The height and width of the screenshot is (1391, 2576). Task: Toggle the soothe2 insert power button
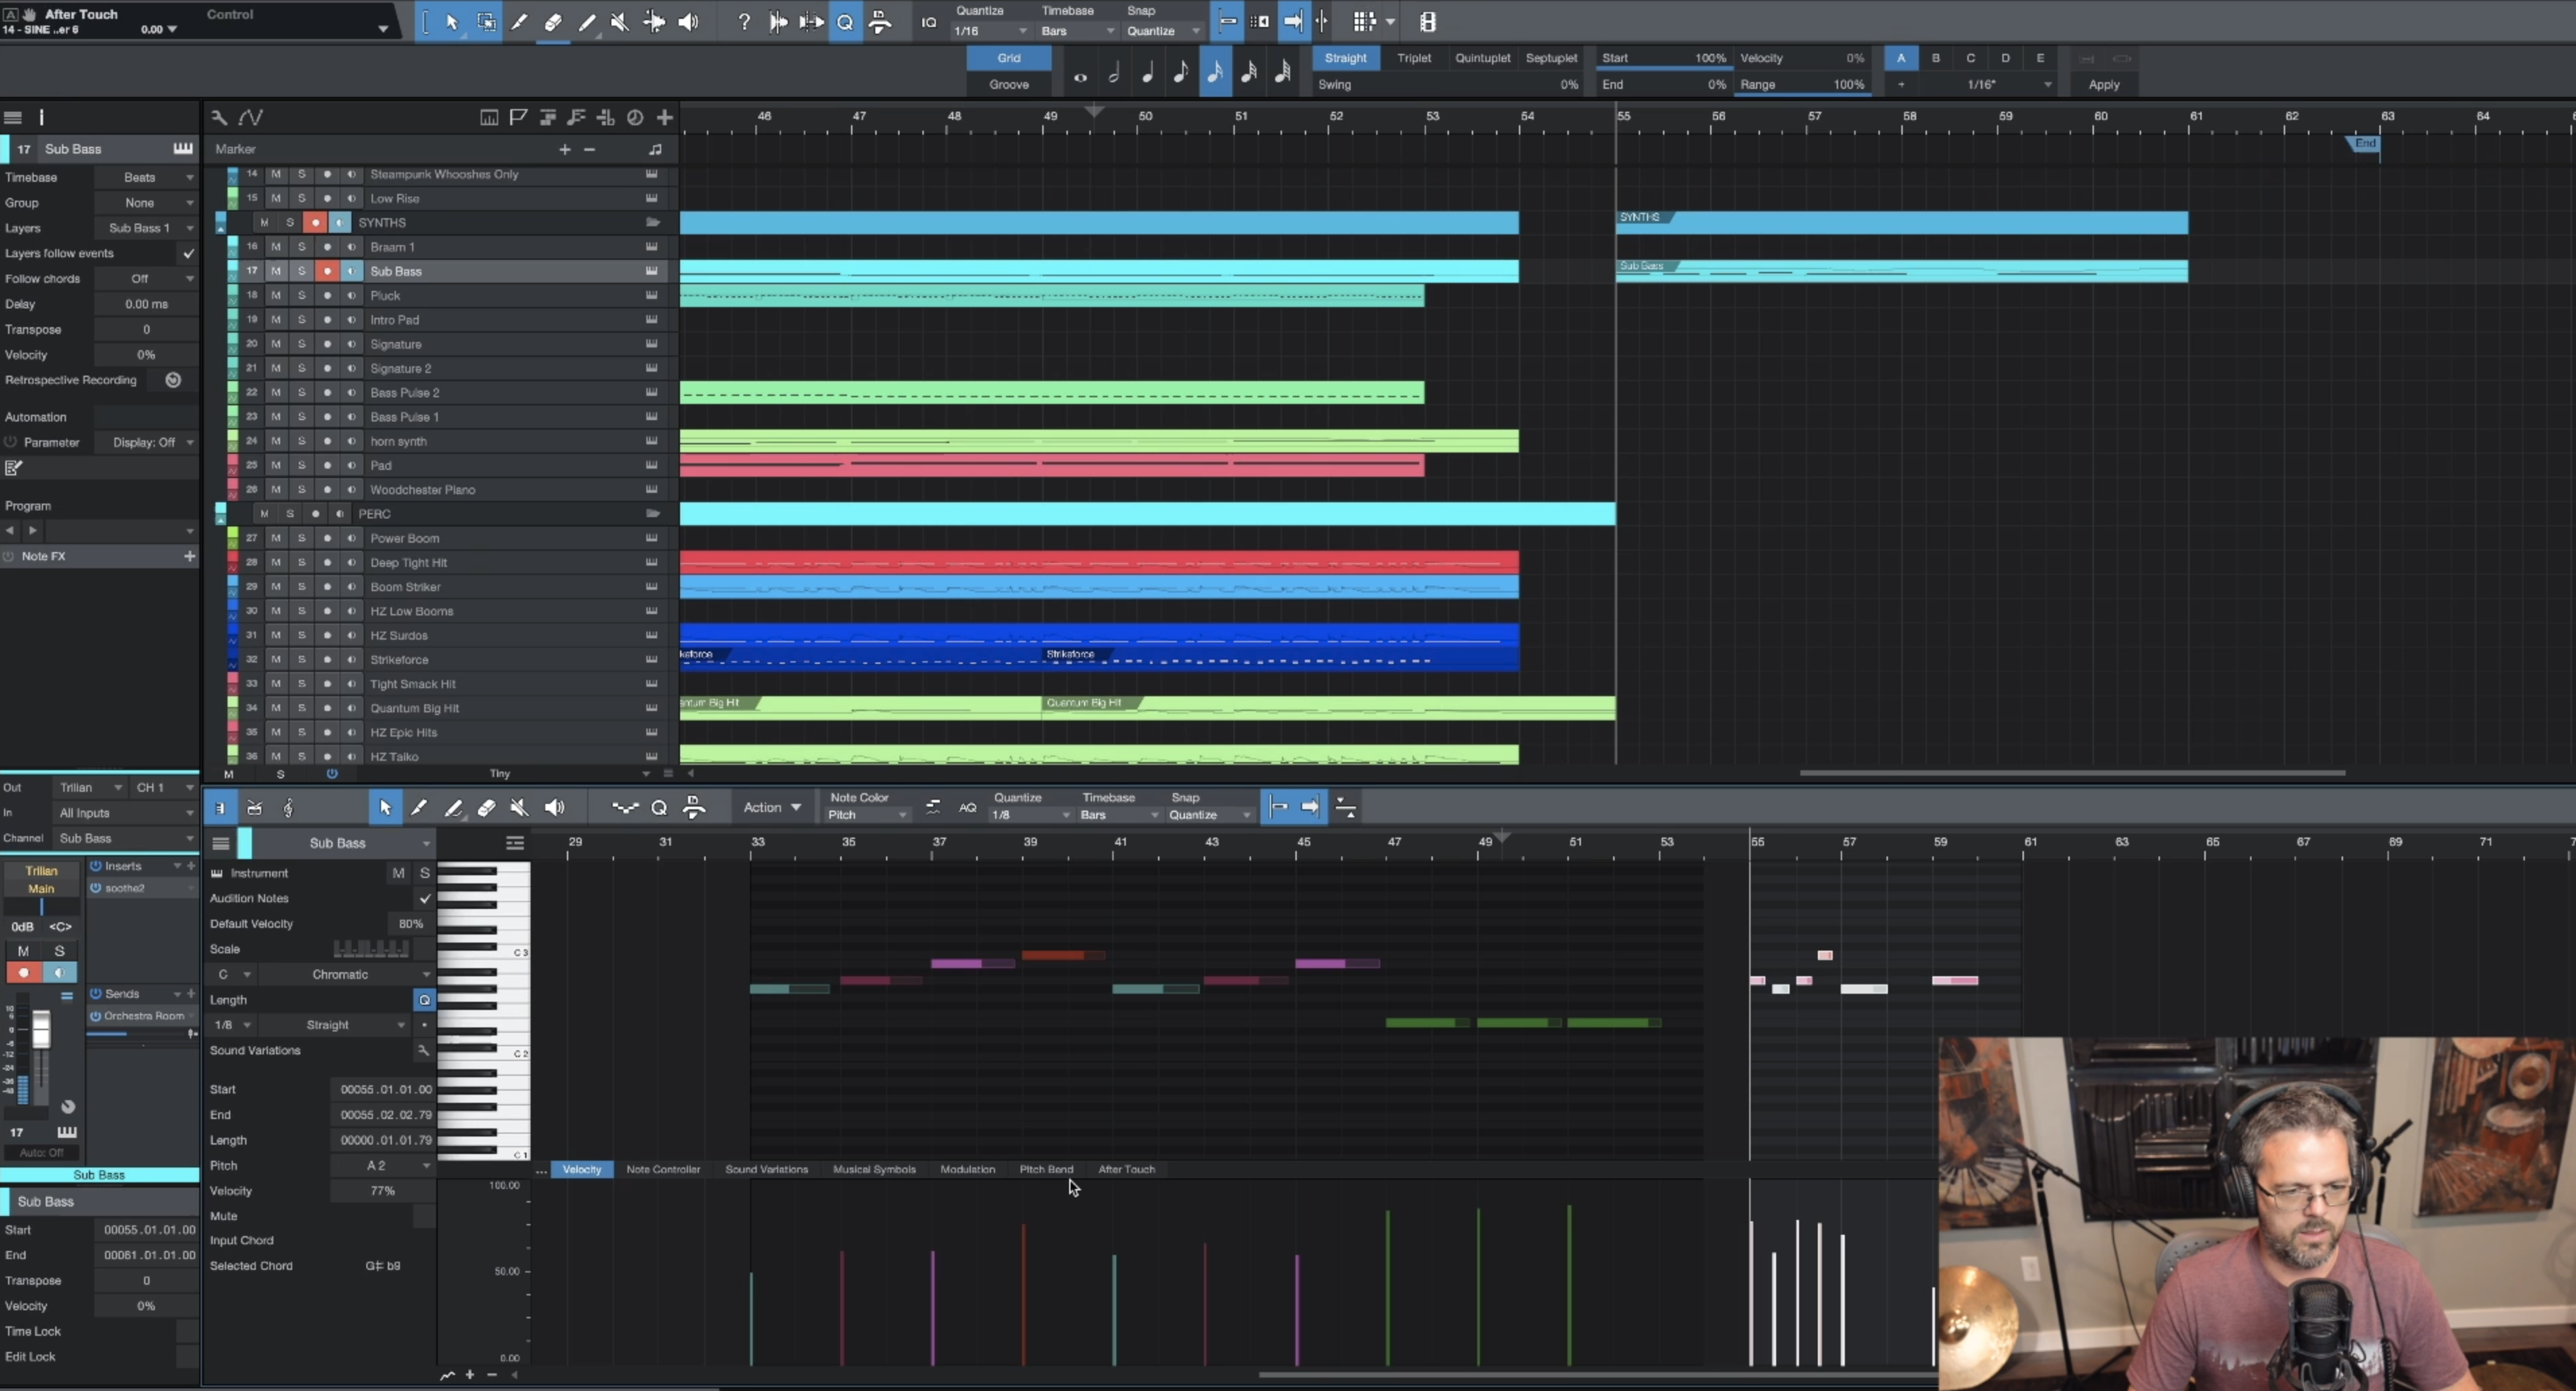click(96, 888)
